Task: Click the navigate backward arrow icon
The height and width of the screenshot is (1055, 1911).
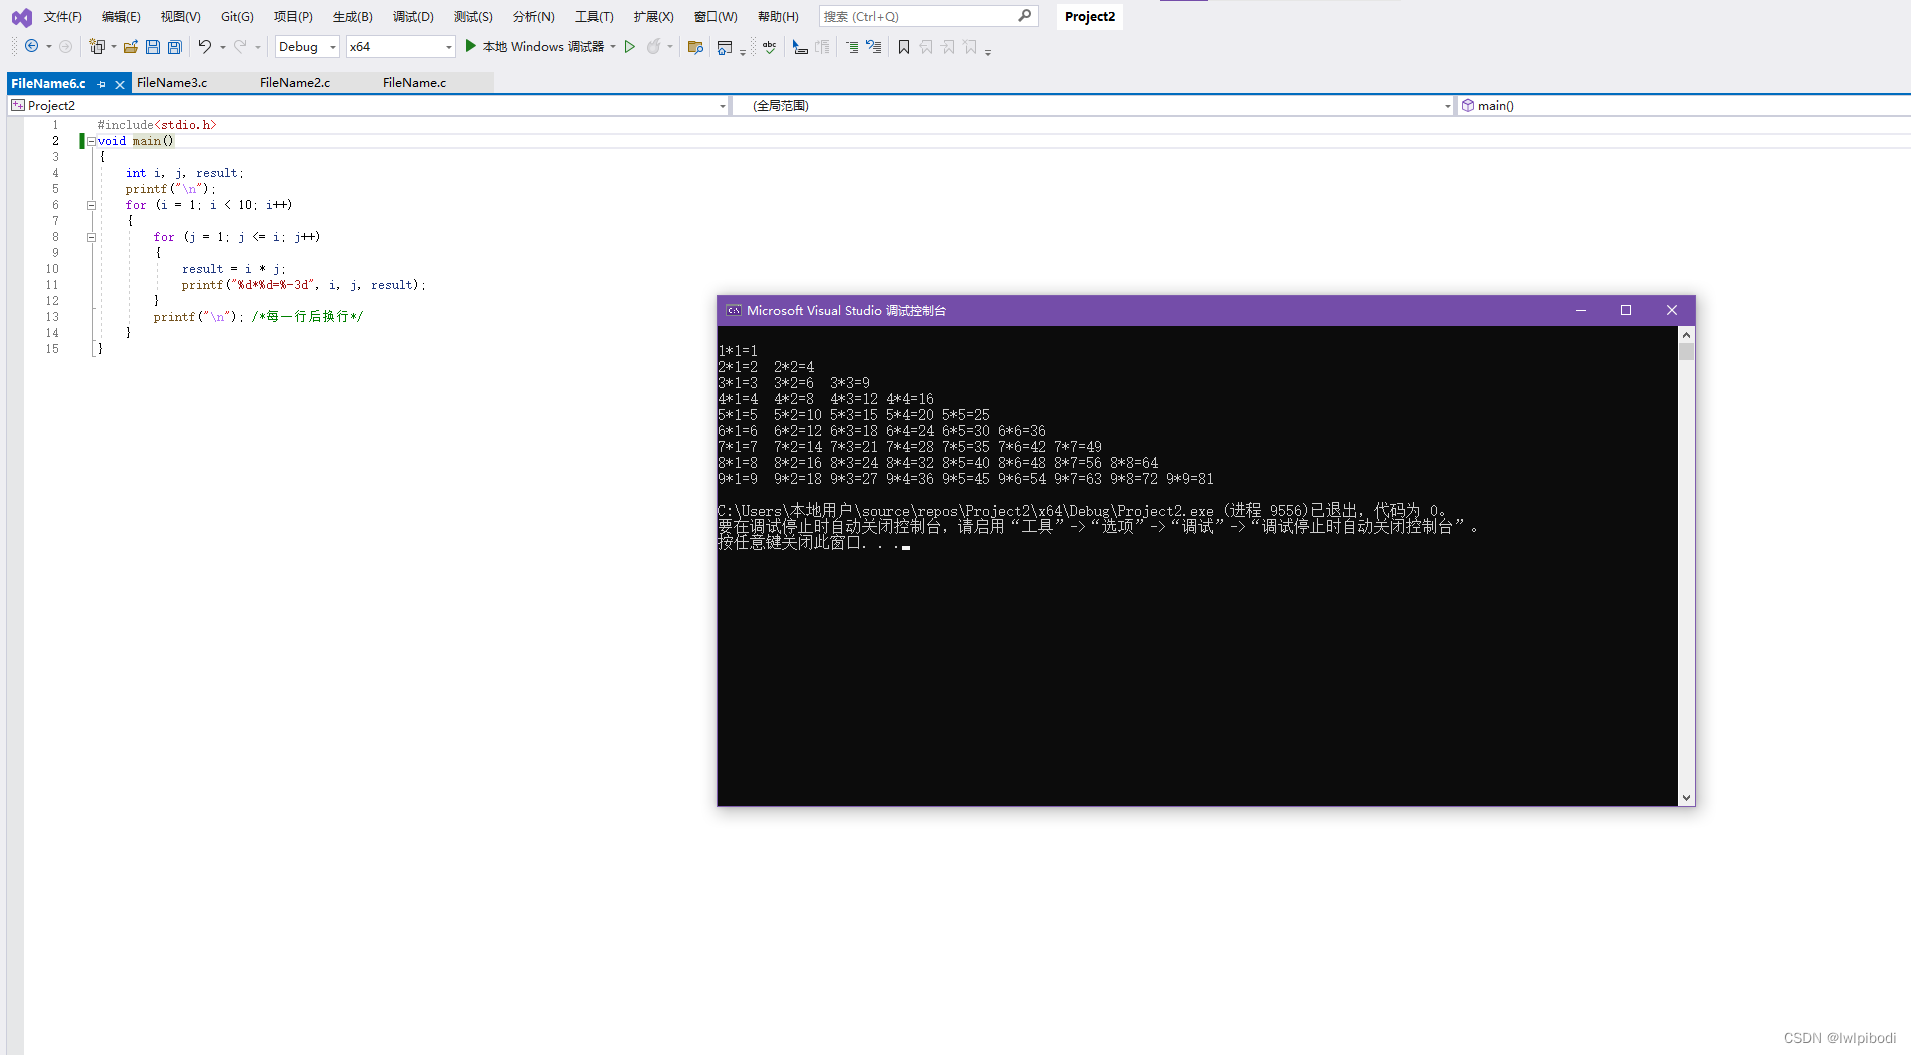Action: [32, 46]
